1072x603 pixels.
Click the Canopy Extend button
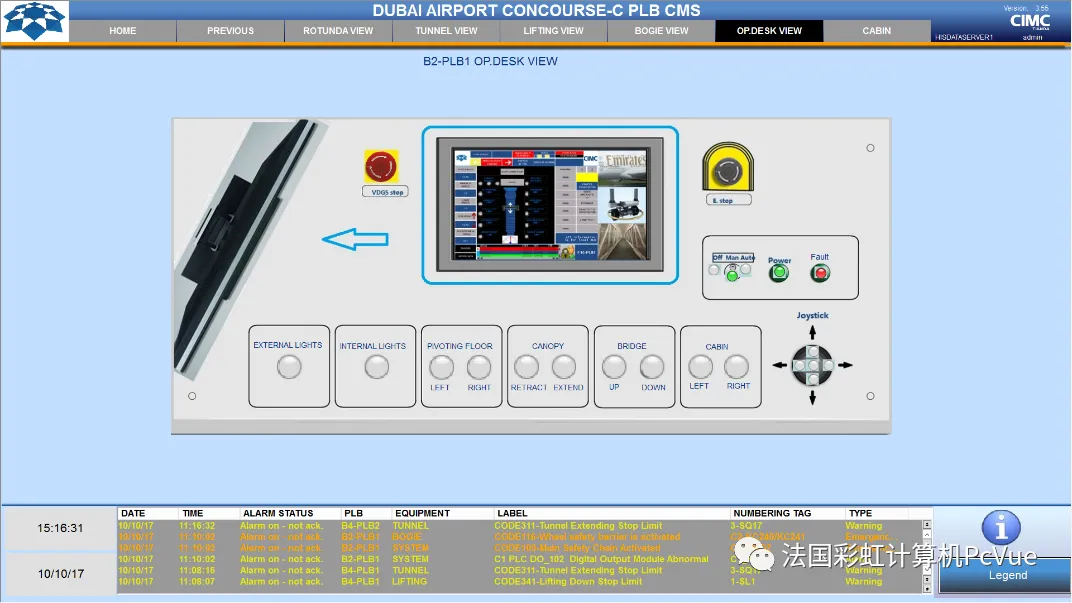564,367
